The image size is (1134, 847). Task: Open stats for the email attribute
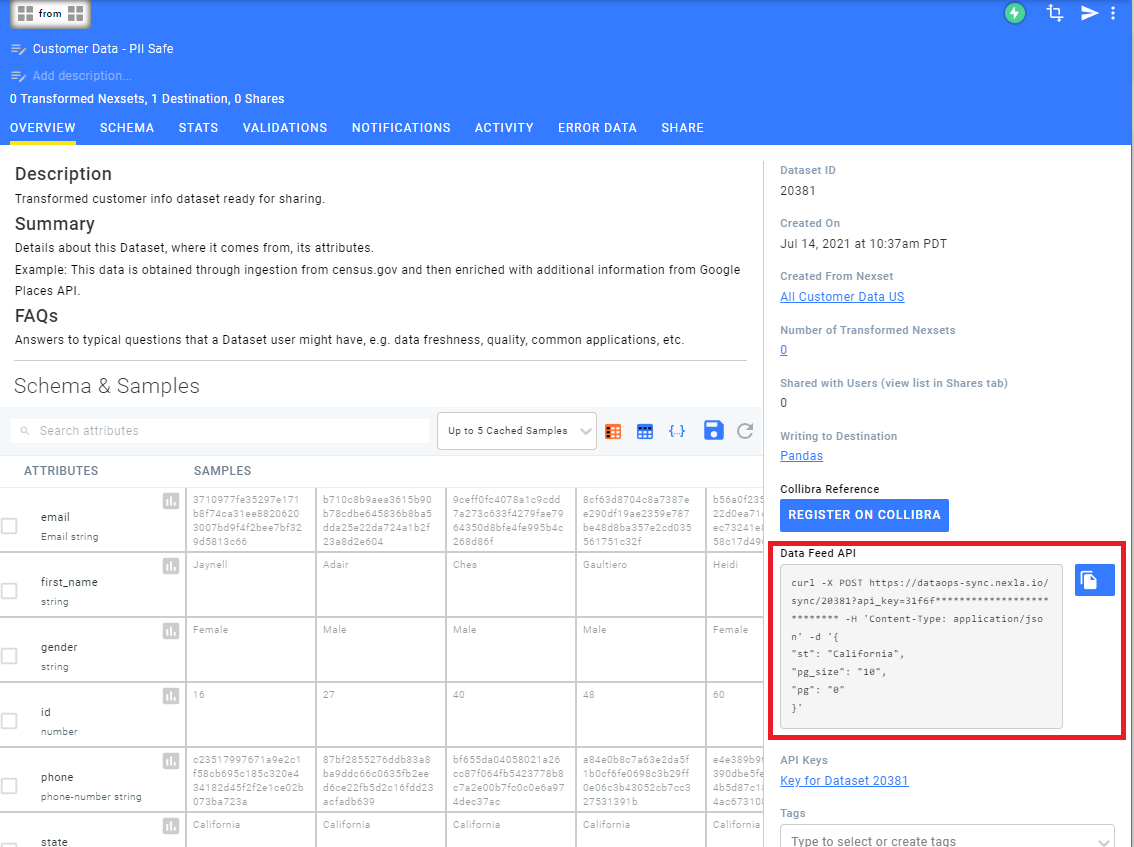[171, 501]
